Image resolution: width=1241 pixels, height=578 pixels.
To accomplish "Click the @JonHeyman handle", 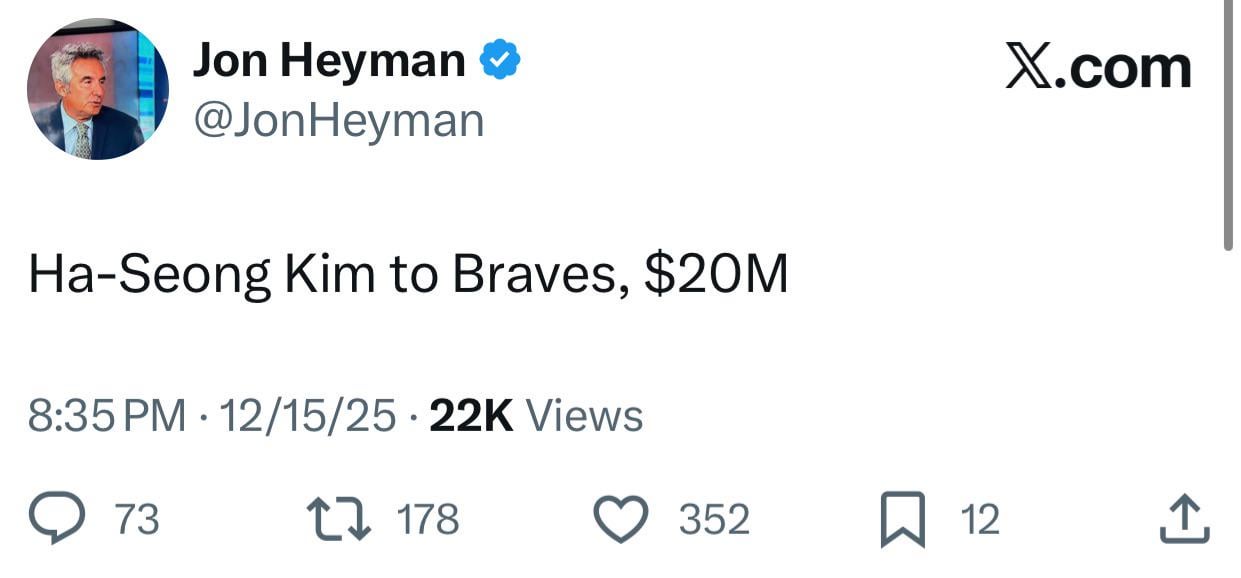I will pyautogui.click(x=337, y=120).
